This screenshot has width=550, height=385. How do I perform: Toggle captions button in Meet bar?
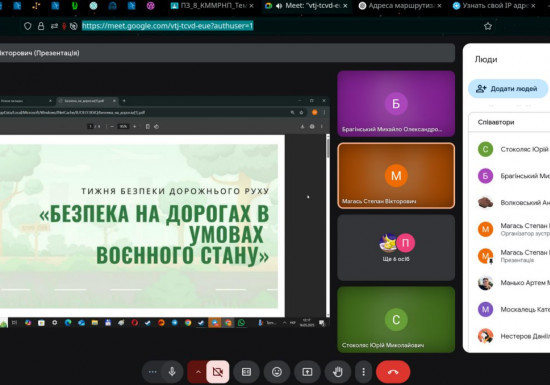click(246, 372)
